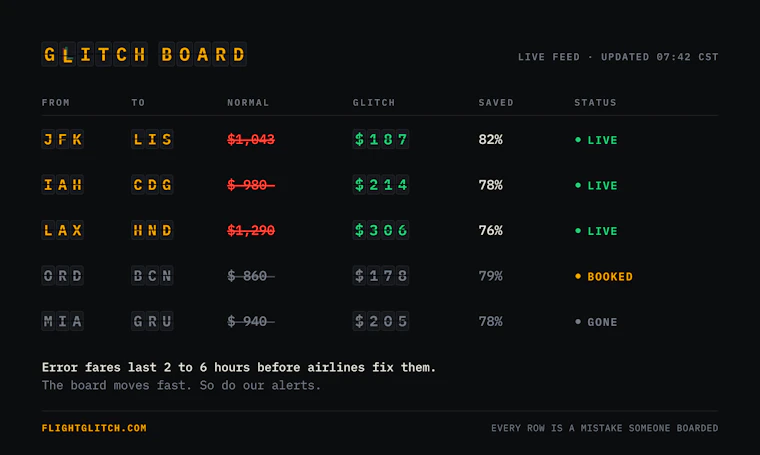Screen dimensions: 760x455
Task: Open the FLIGHTGLITCH.COM link
Action: pyautogui.click(x=94, y=428)
